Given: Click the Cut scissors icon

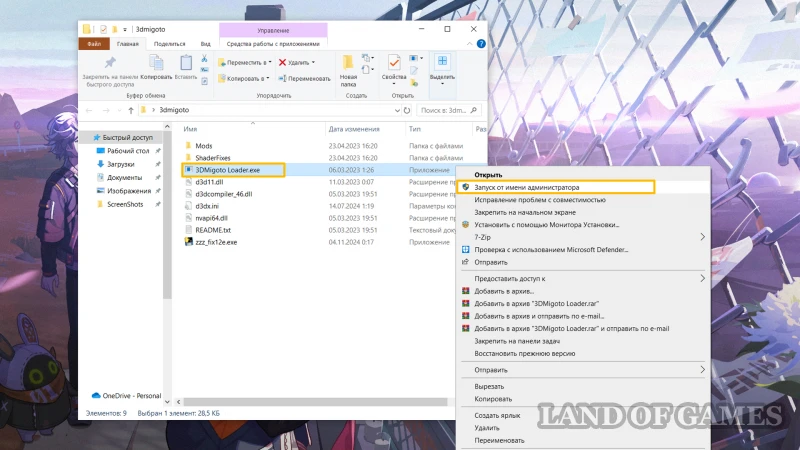Looking at the screenshot, I should tap(204, 59).
